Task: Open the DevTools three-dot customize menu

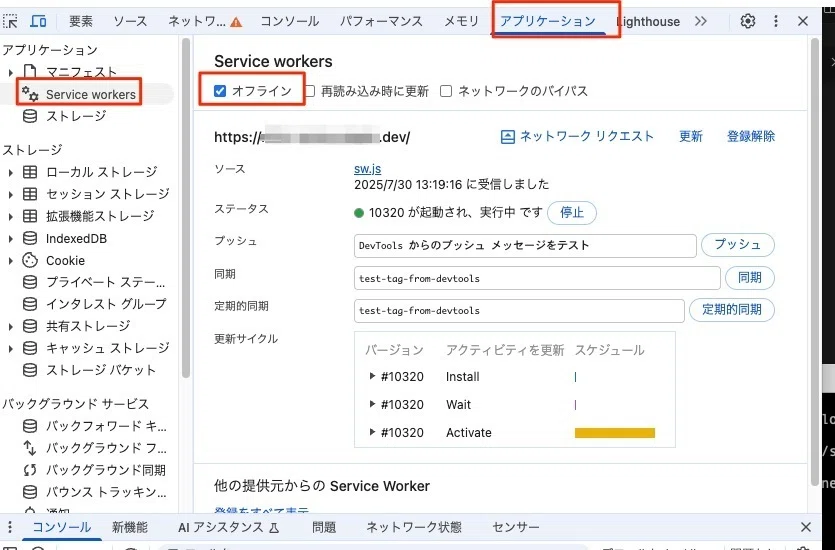Action: tap(775, 21)
